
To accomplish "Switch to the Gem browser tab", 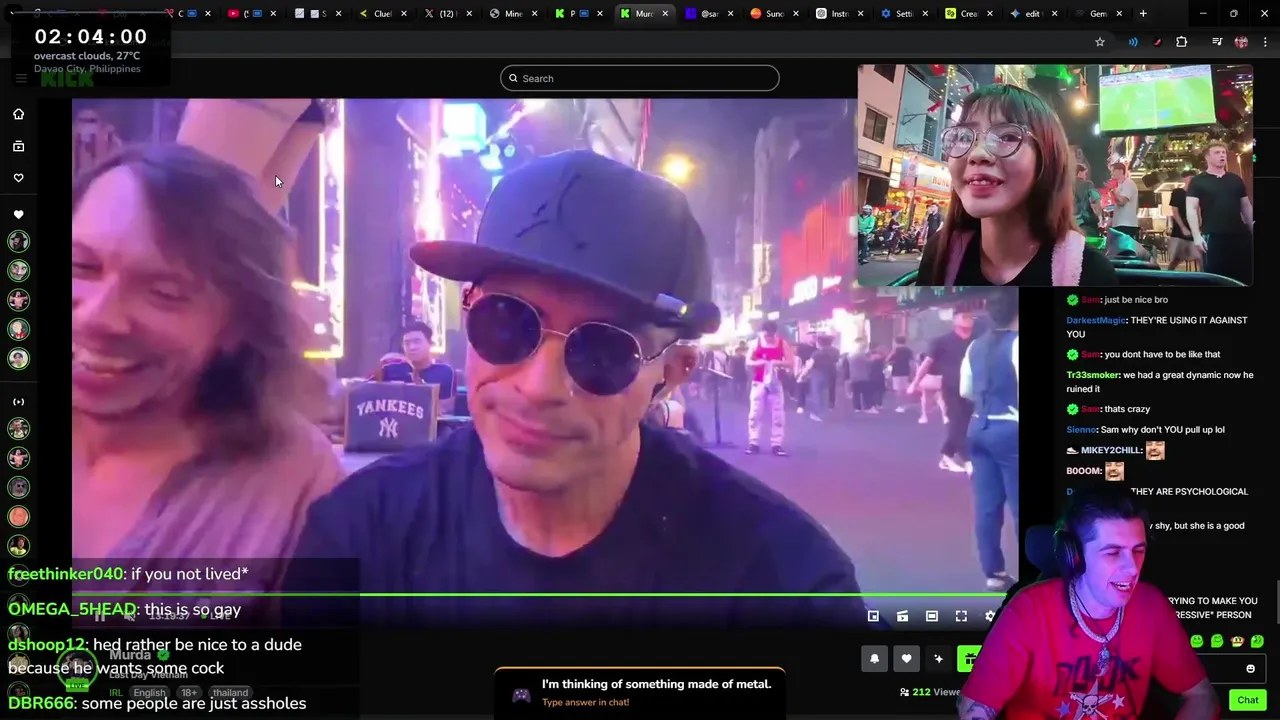I will pos(1095,14).
